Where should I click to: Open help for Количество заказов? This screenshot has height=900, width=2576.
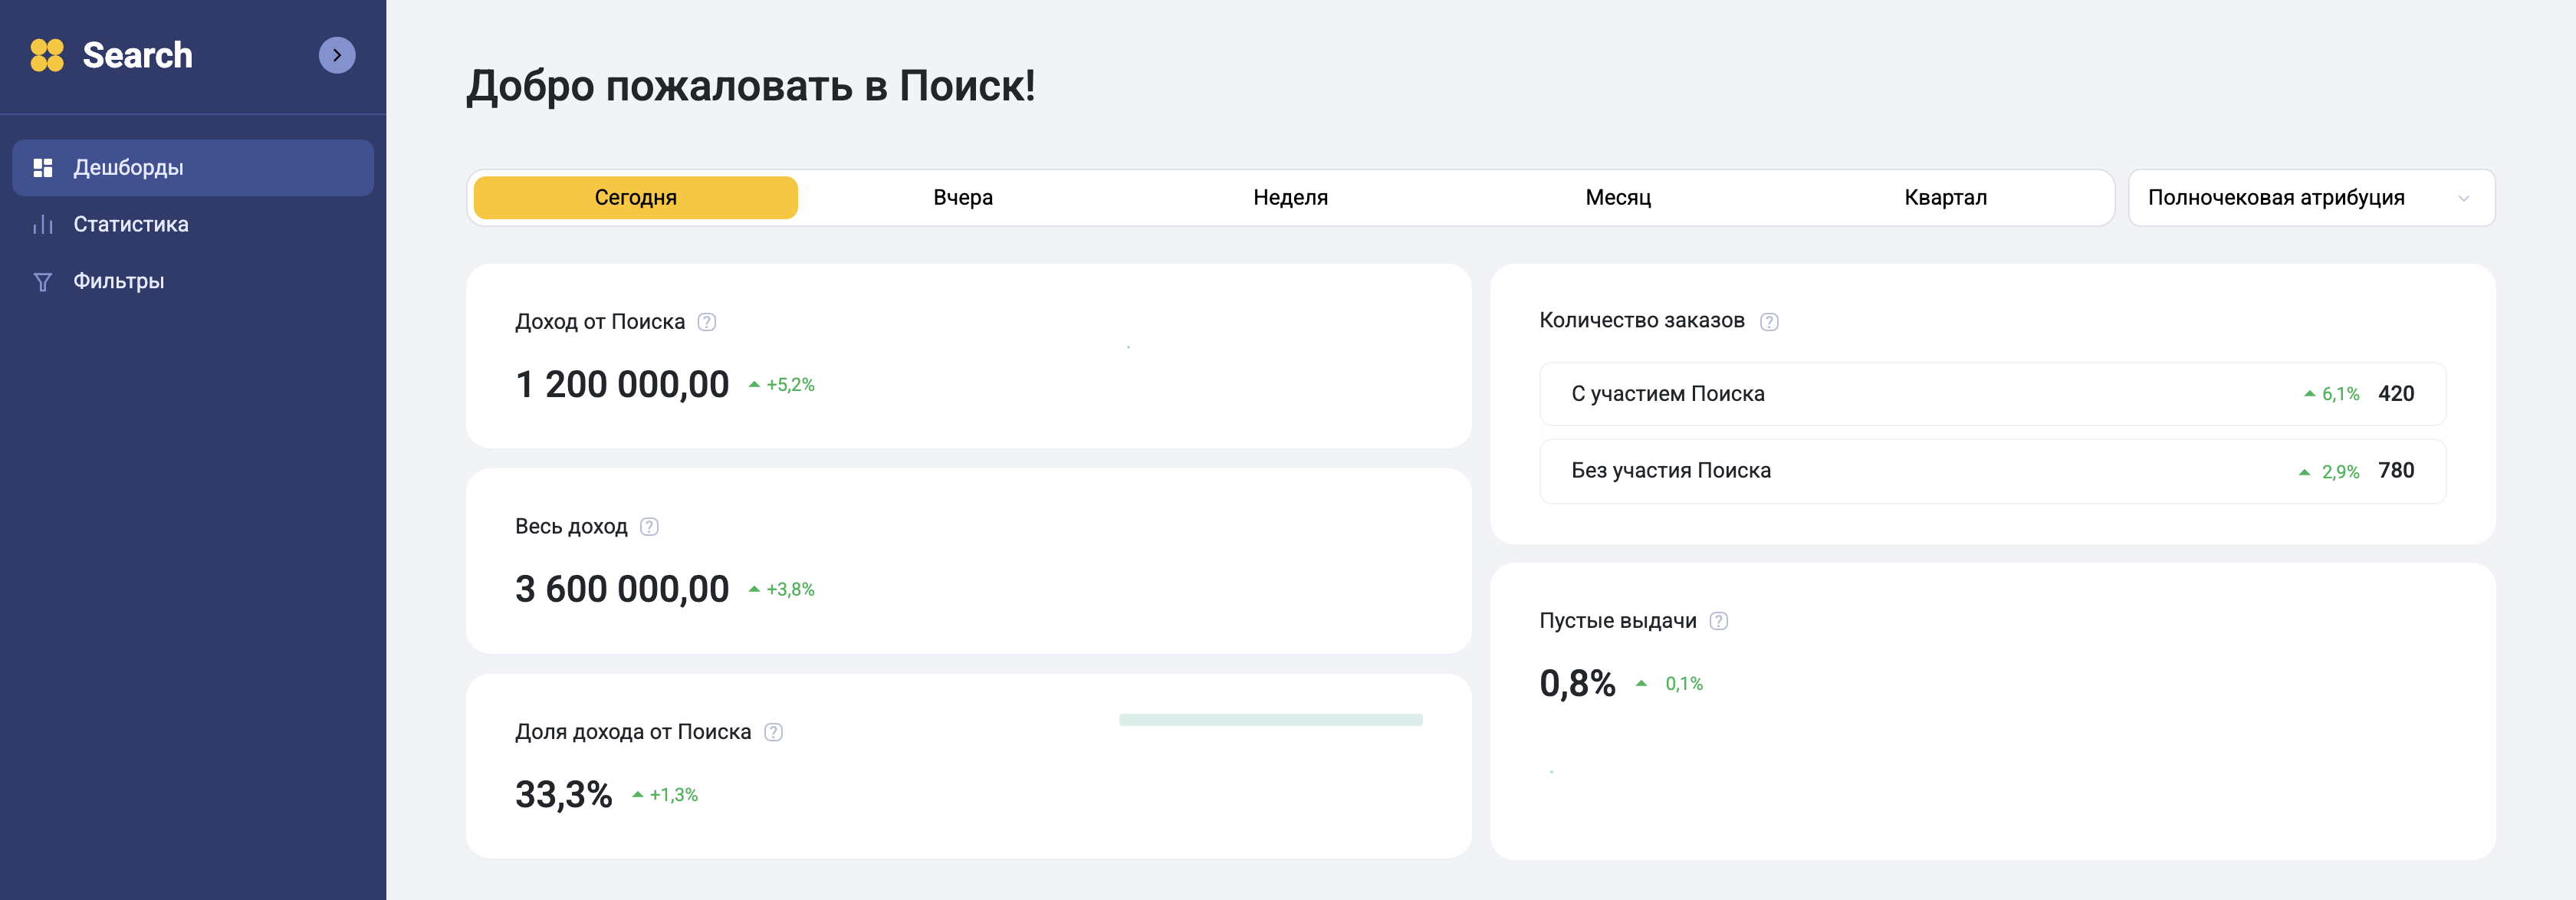pyautogui.click(x=1769, y=321)
